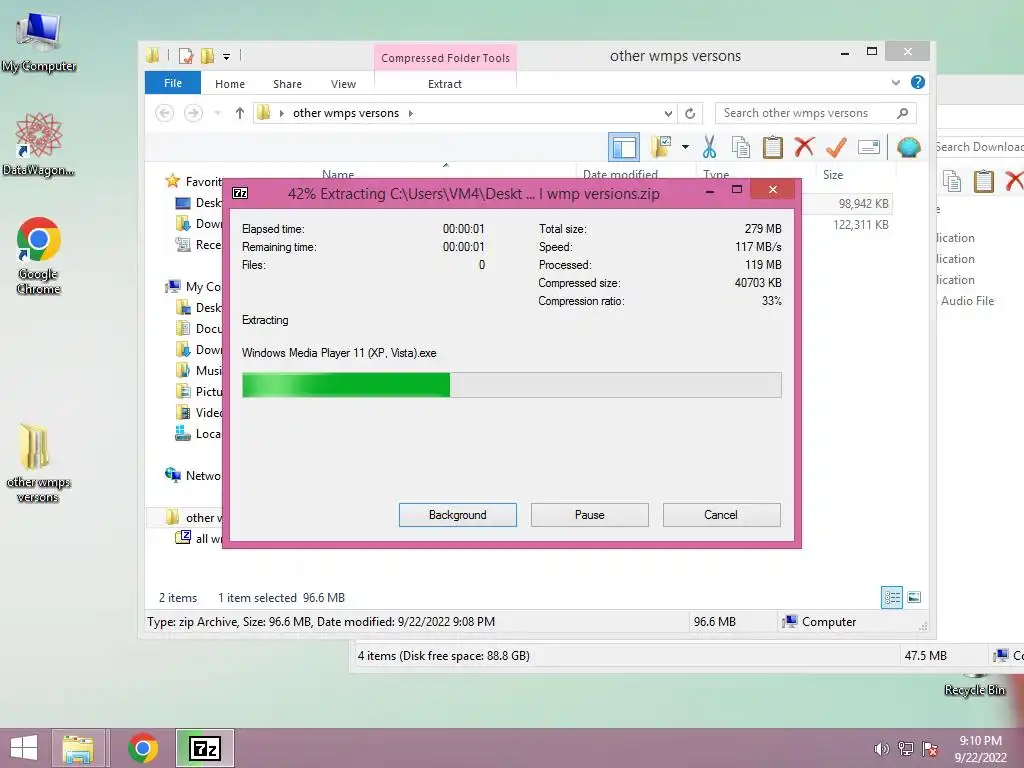Open Chrome from taskbar
This screenshot has height=768, width=1024.
click(142, 748)
